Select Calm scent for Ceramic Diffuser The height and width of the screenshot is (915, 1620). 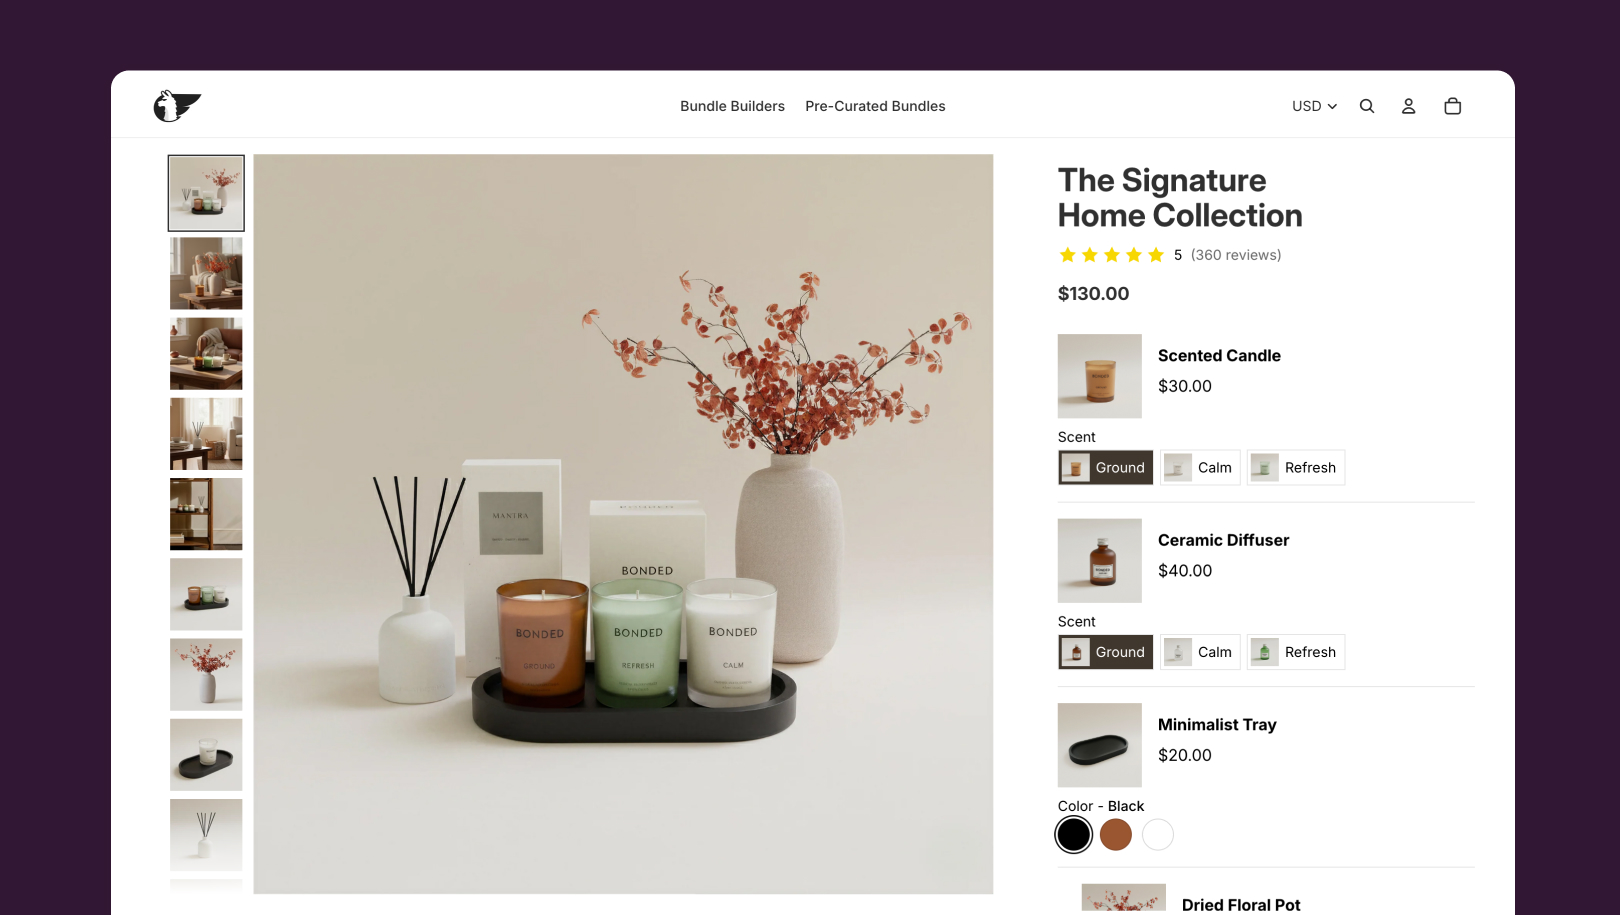point(1200,652)
